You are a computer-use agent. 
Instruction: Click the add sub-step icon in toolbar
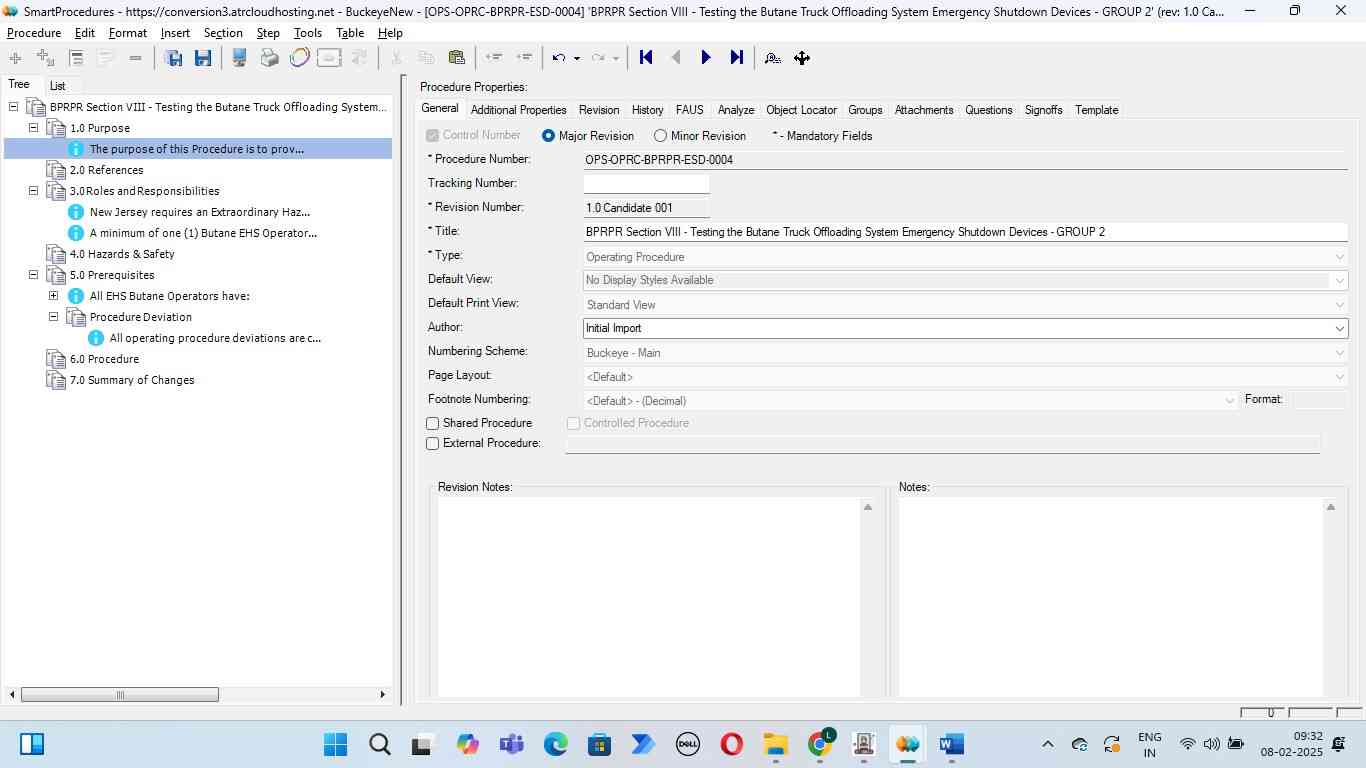(x=45, y=58)
